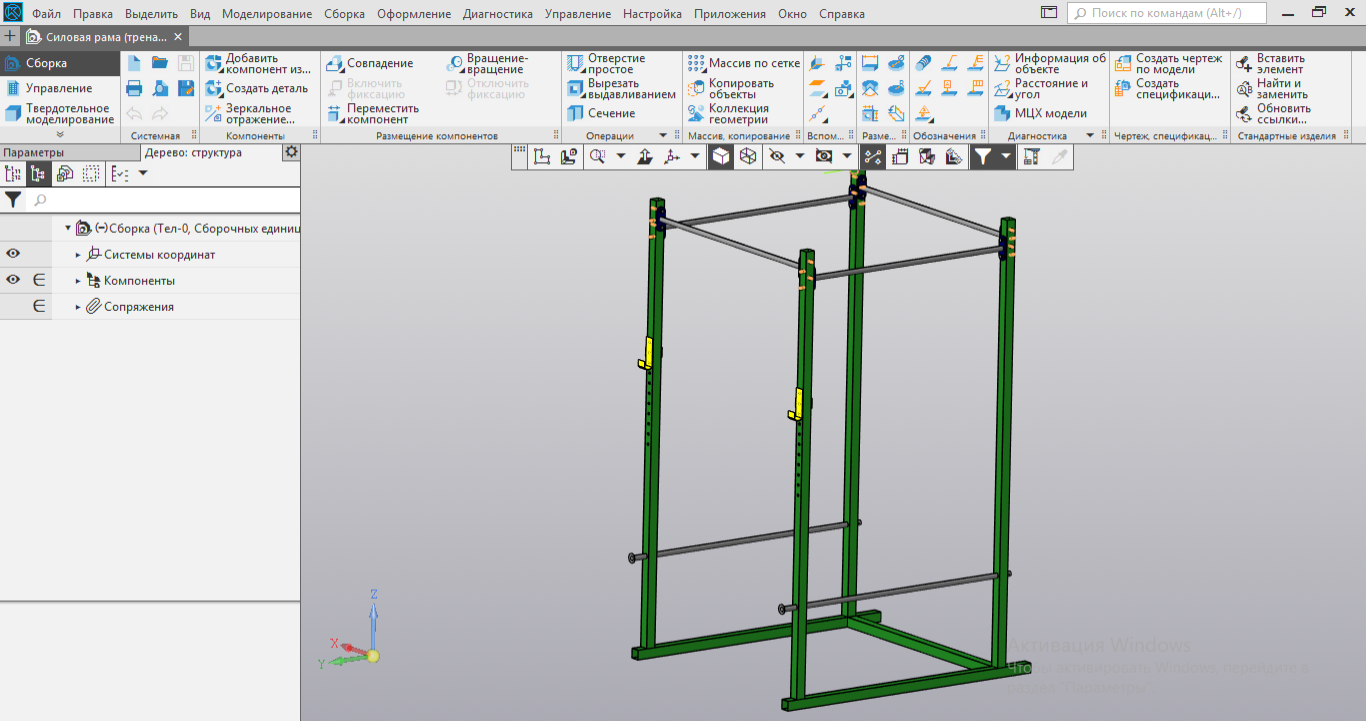Click the tree search field

163,200
